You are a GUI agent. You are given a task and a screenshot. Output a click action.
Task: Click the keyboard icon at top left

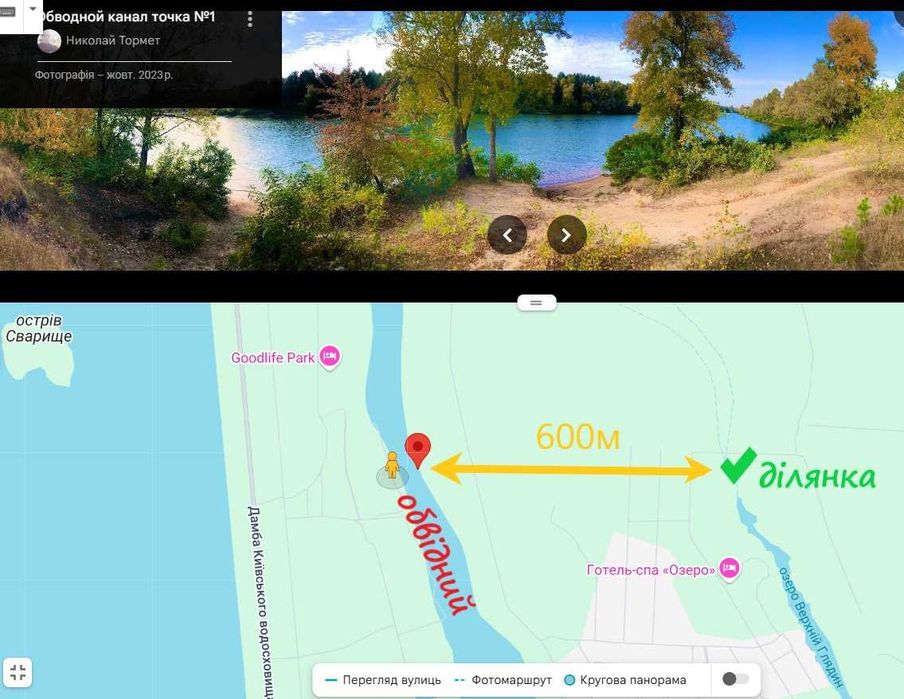coord(8,13)
